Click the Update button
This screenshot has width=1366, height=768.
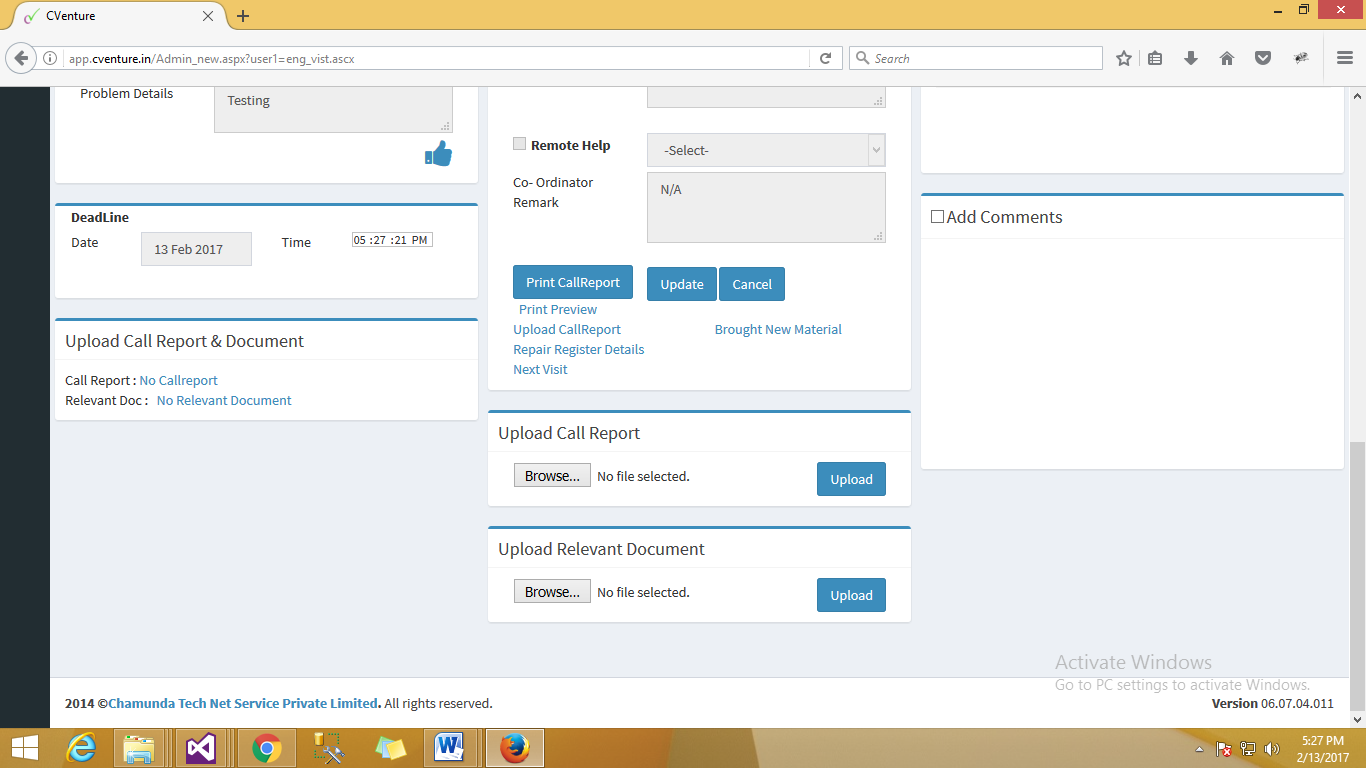coord(682,284)
